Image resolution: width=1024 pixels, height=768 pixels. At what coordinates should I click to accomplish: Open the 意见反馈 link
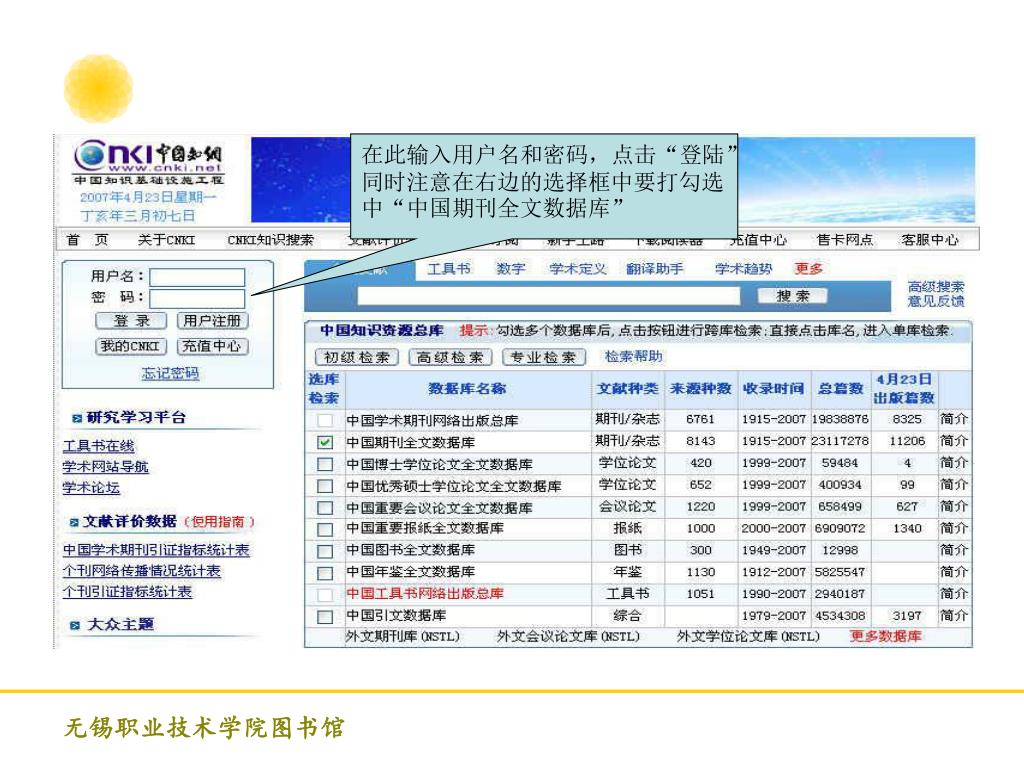coord(935,301)
